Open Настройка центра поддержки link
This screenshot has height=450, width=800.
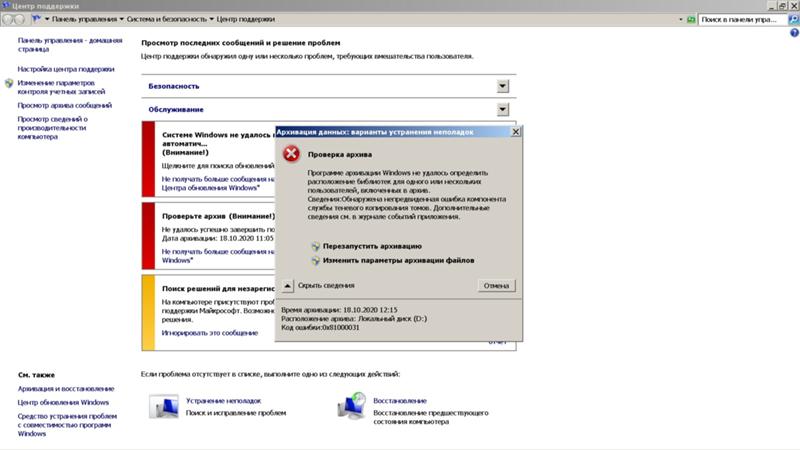tap(66, 69)
